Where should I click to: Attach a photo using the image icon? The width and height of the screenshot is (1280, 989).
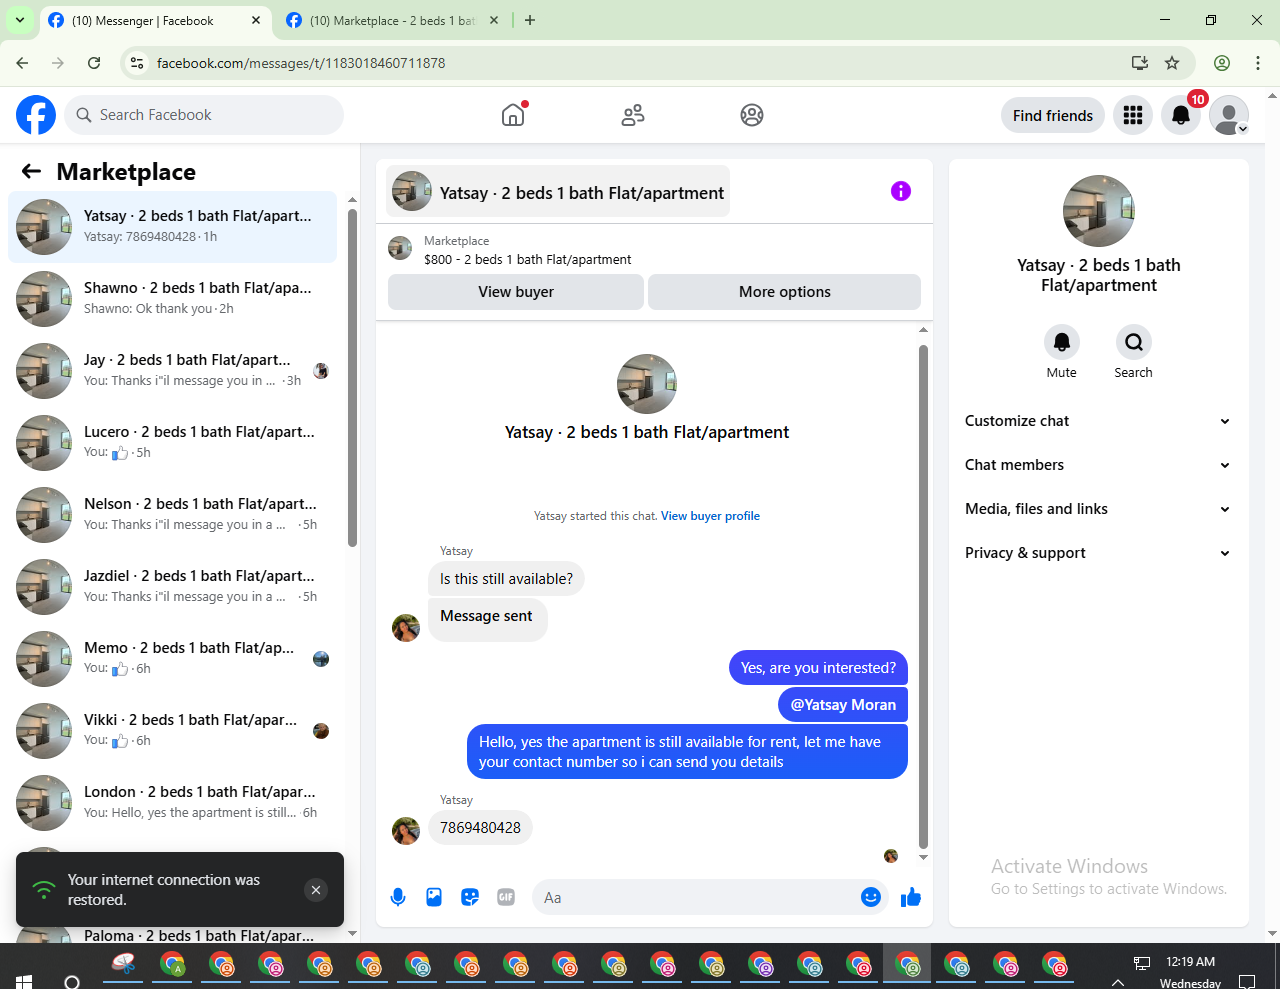coord(434,897)
